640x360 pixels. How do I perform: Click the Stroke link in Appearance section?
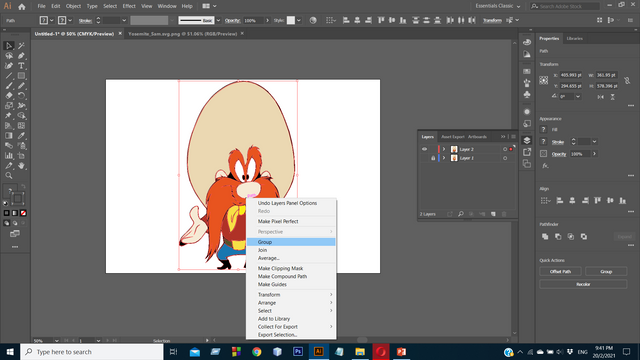tap(558, 142)
